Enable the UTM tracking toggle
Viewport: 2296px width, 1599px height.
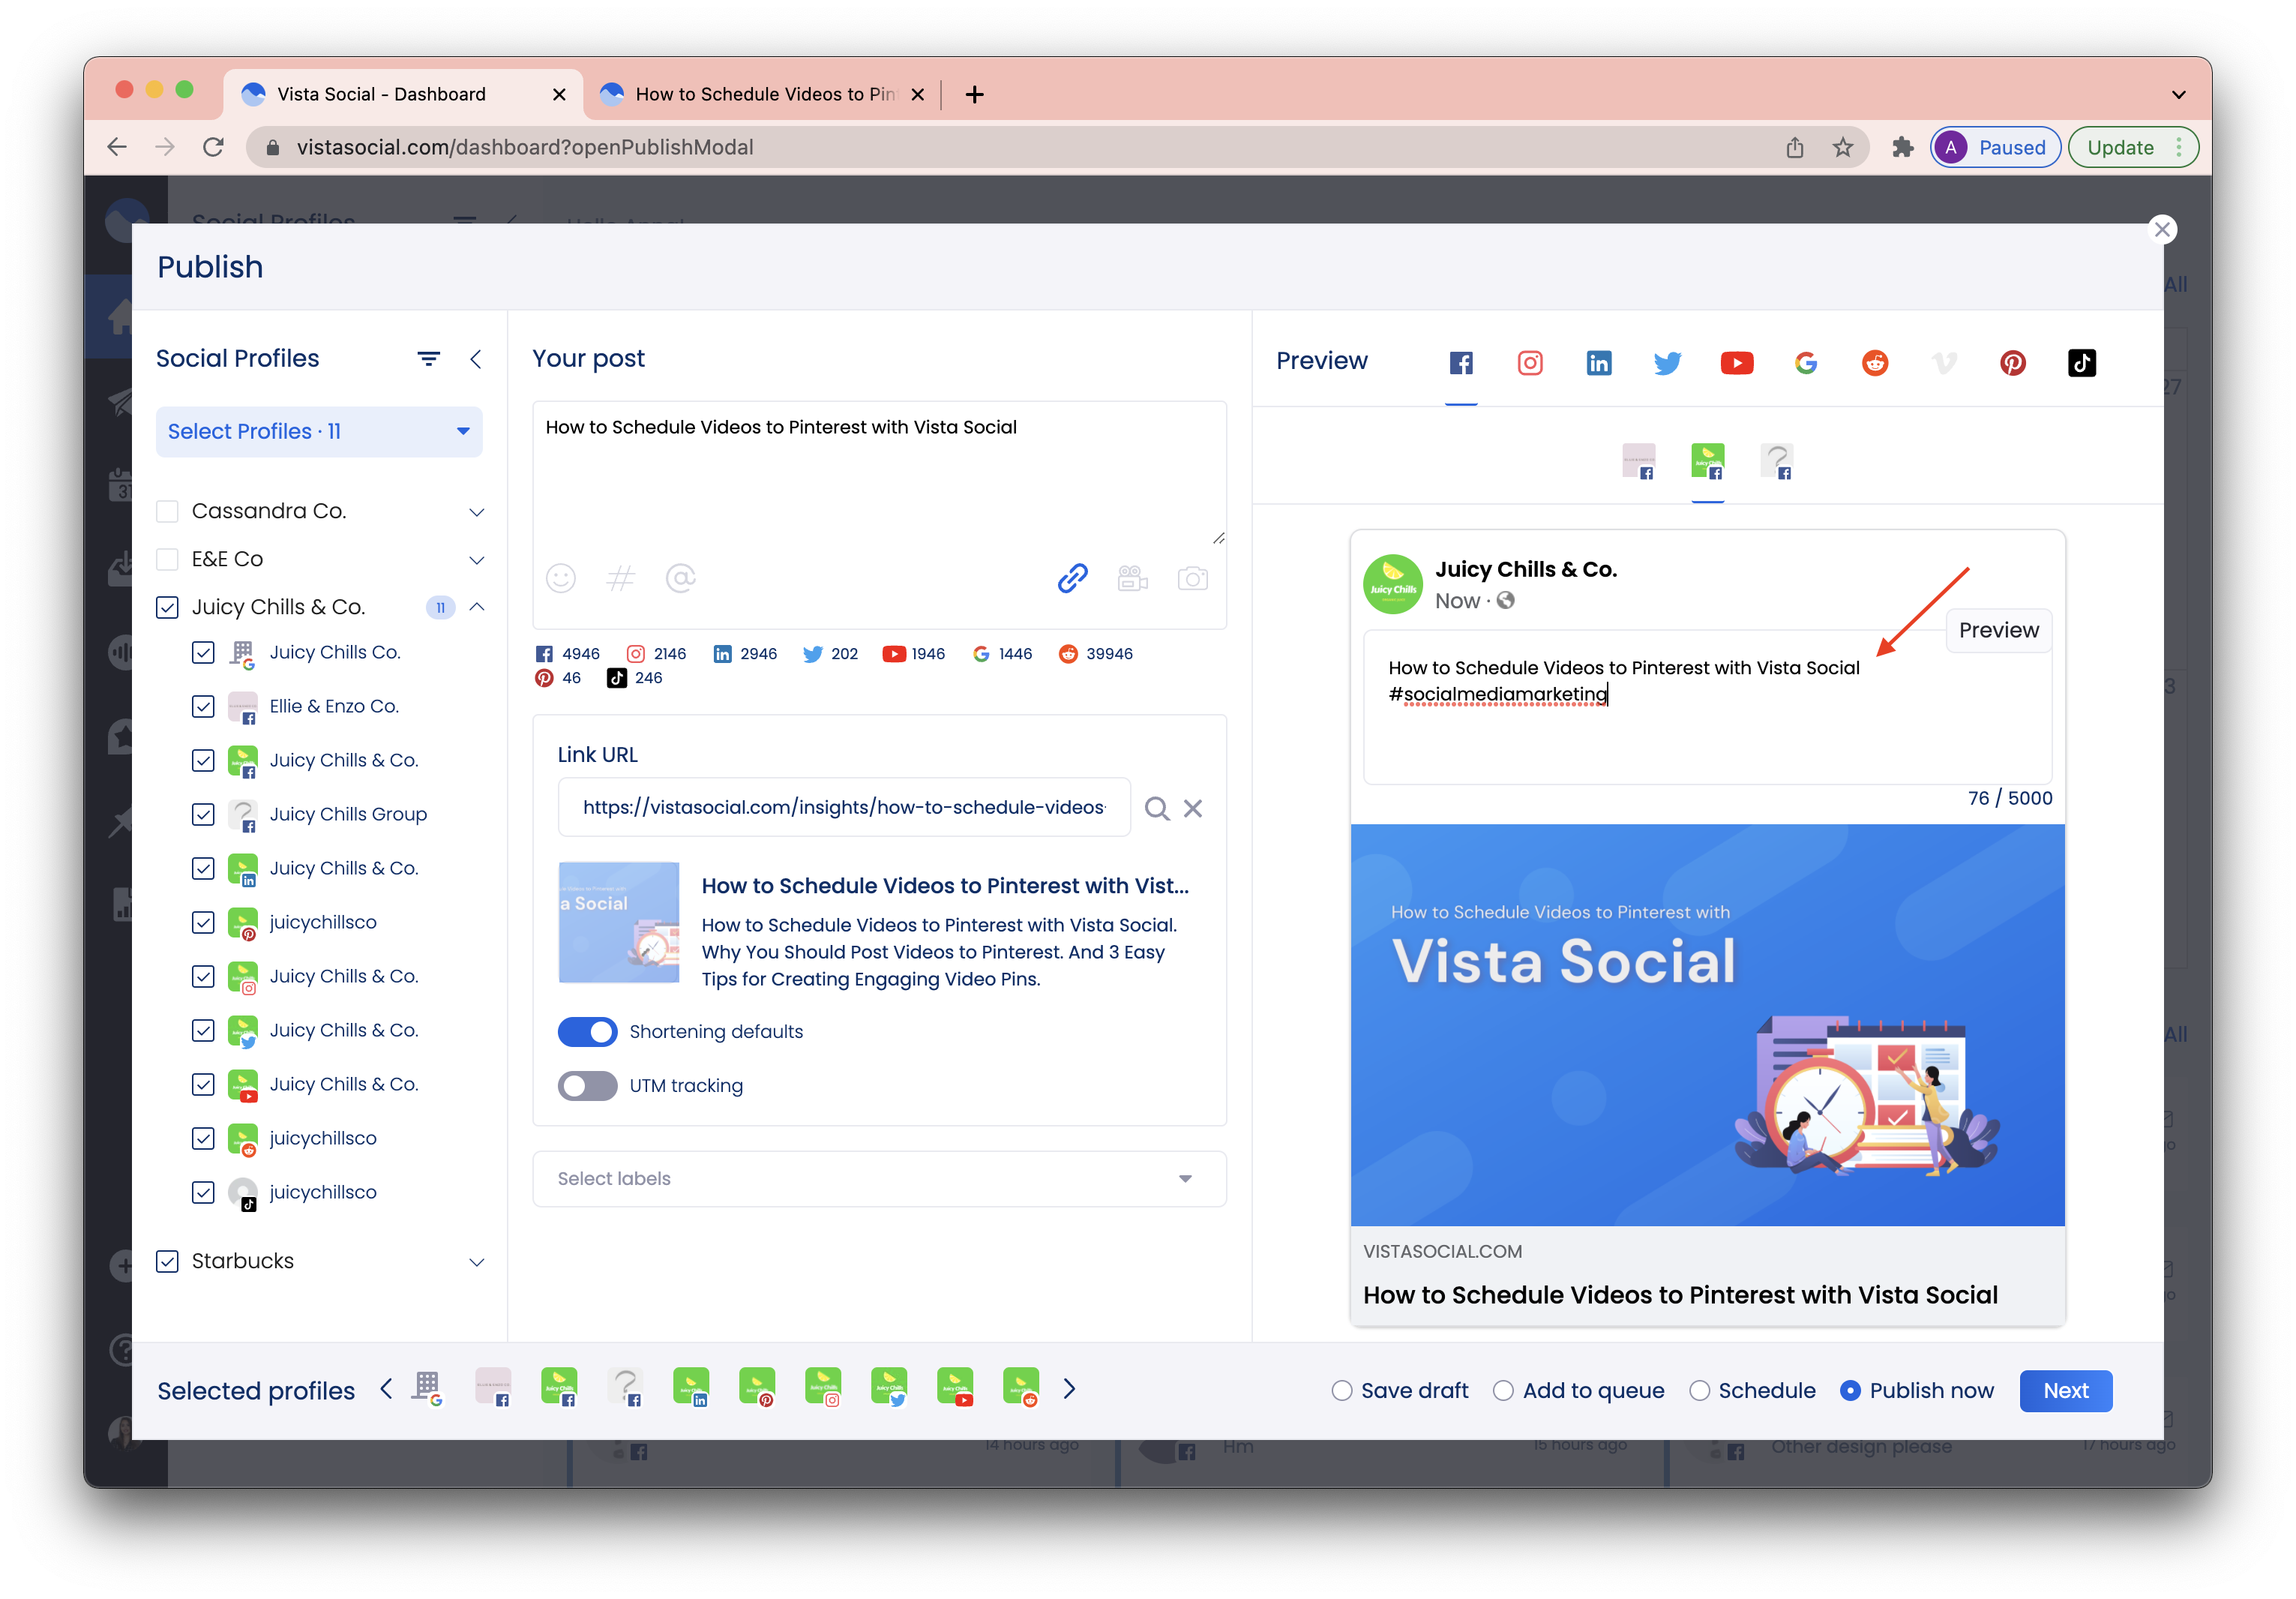coord(587,1086)
